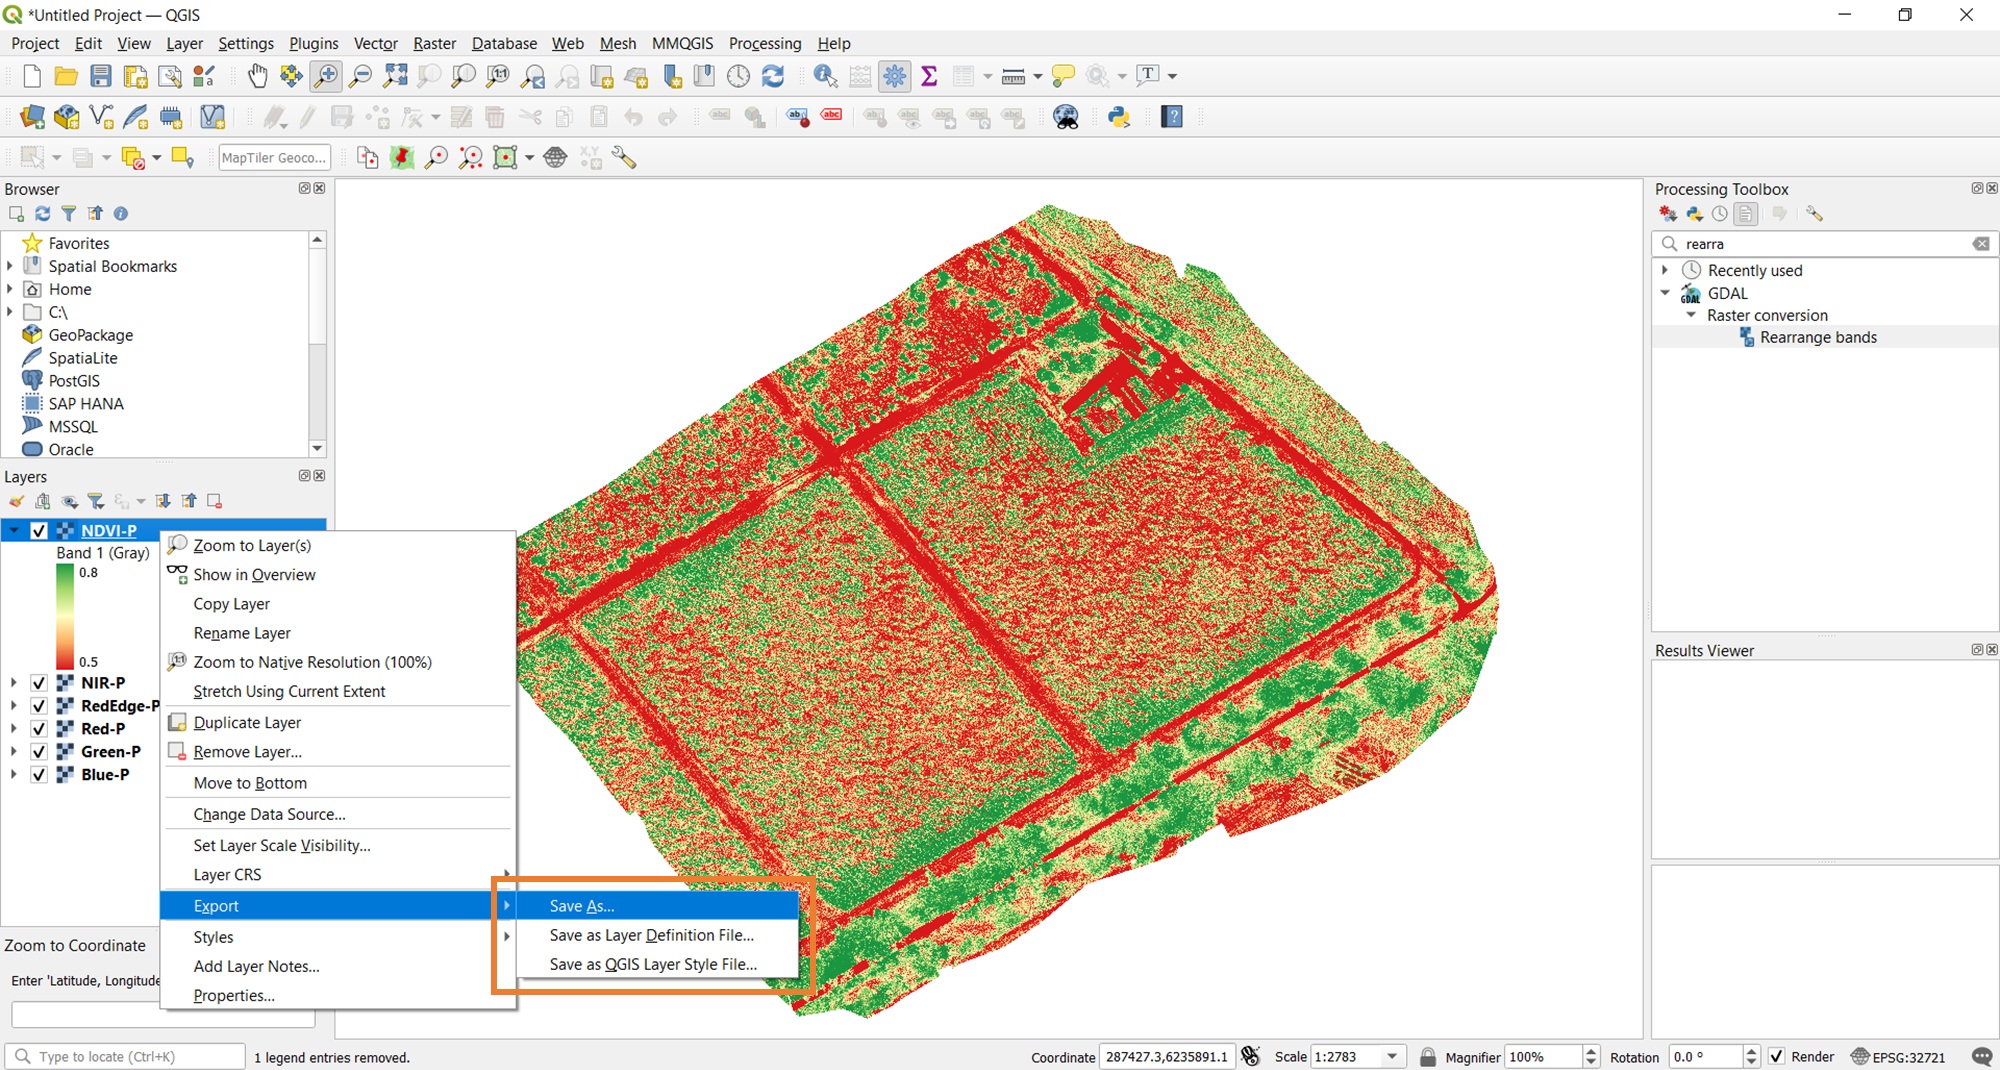
Task: Click the Filter Browser funnel icon
Action: point(68,213)
